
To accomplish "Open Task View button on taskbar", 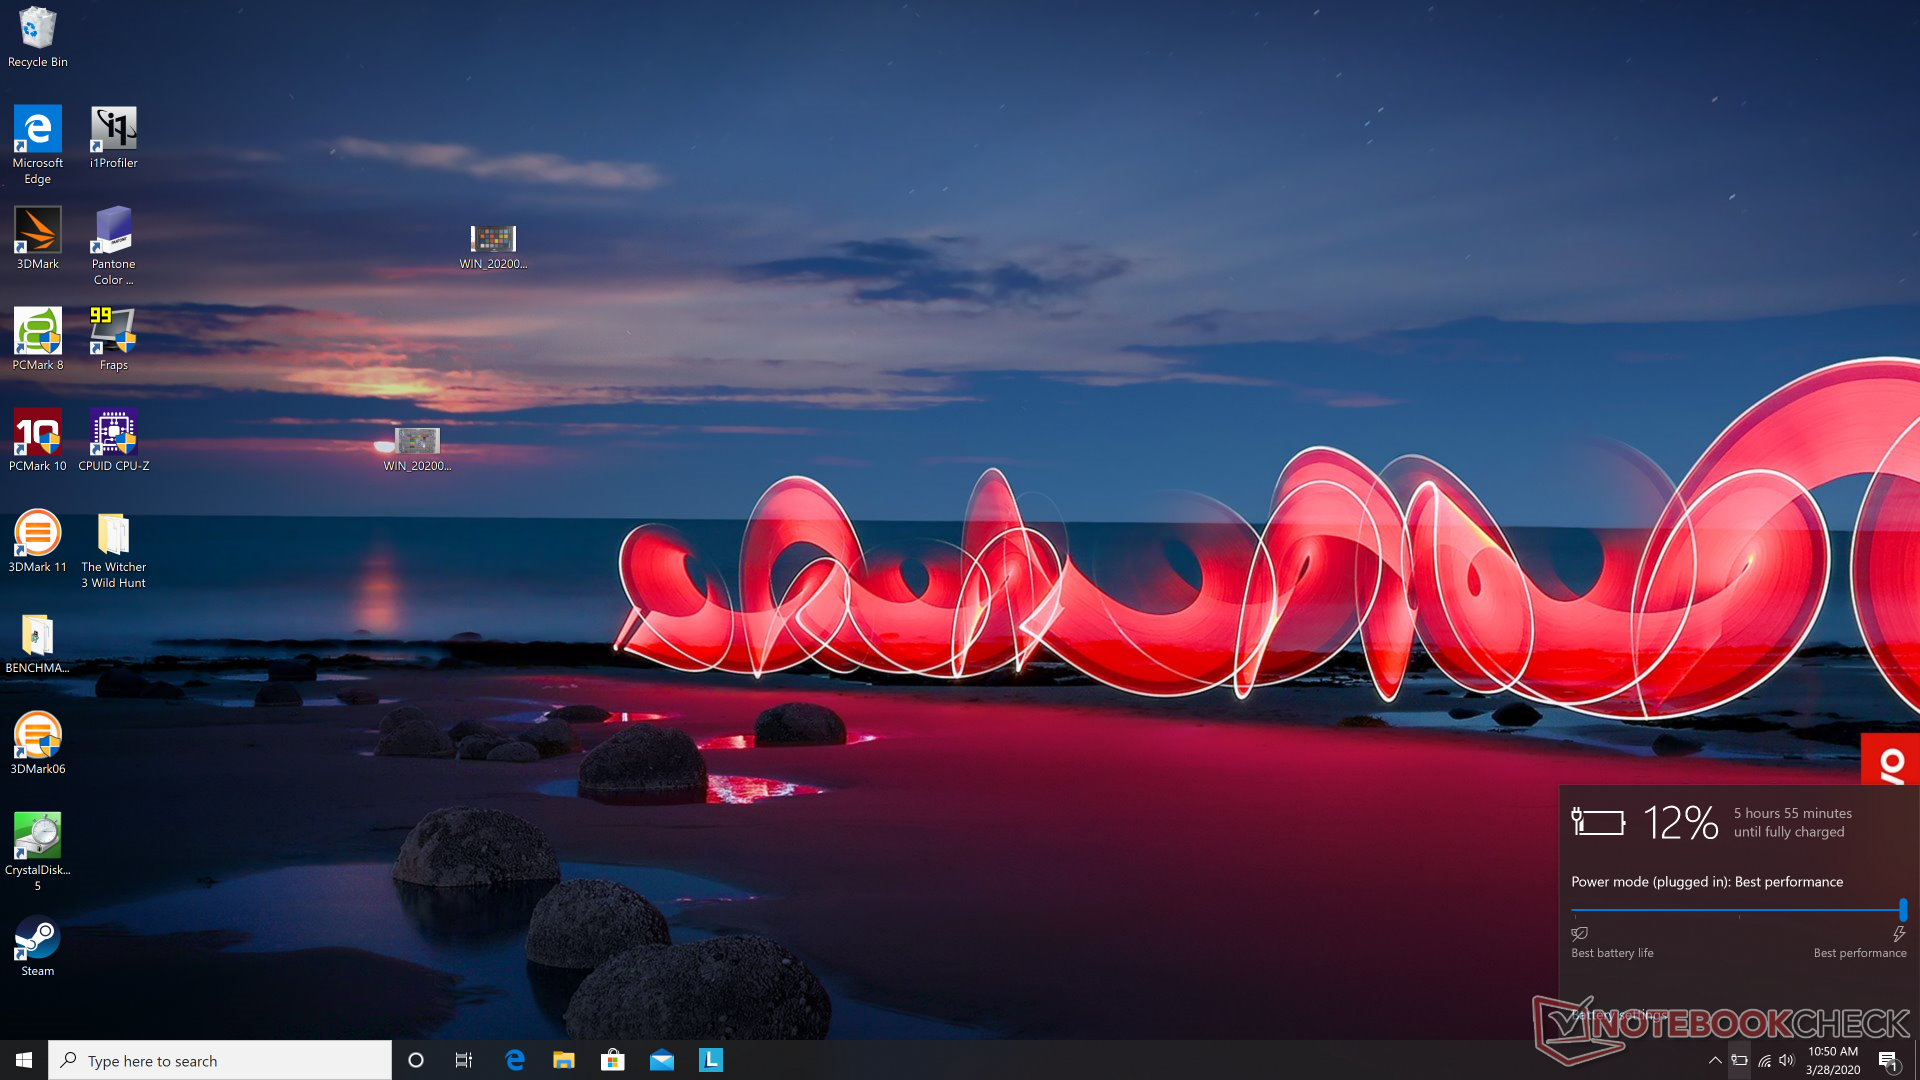I will pos(464,1059).
